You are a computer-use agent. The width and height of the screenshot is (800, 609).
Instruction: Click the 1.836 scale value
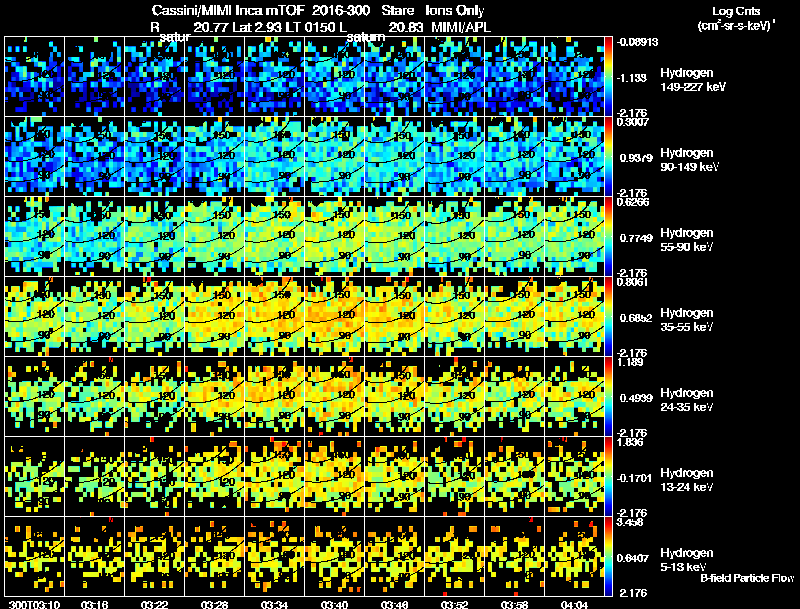[630, 442]
